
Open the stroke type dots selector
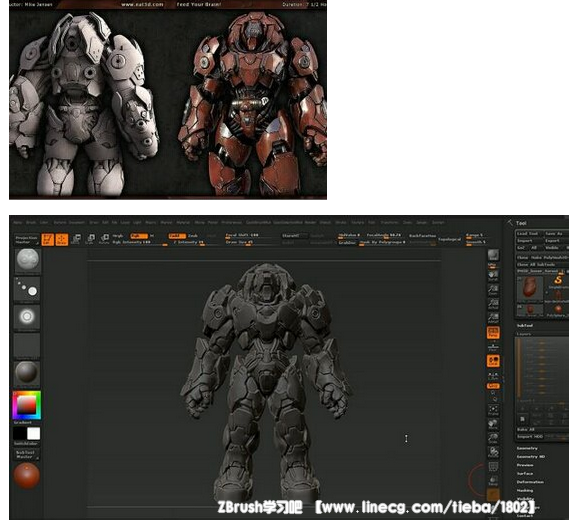point(27,289)
